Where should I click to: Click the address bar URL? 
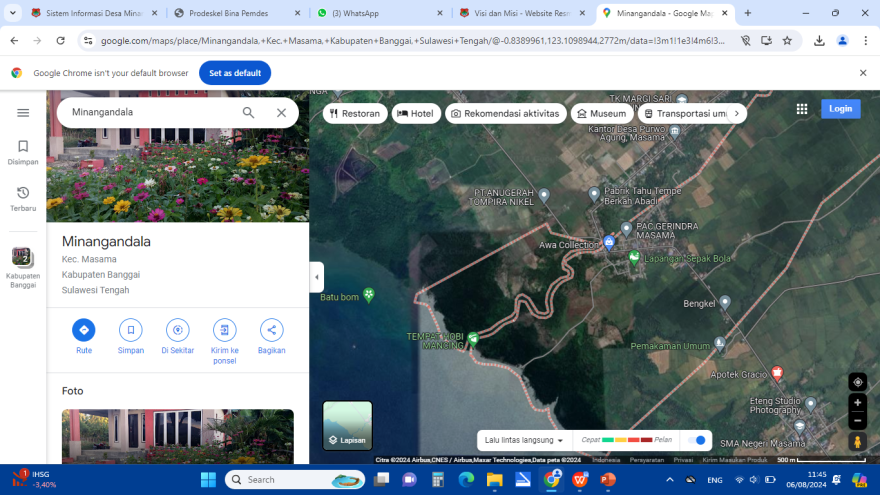tap(412, 40)
